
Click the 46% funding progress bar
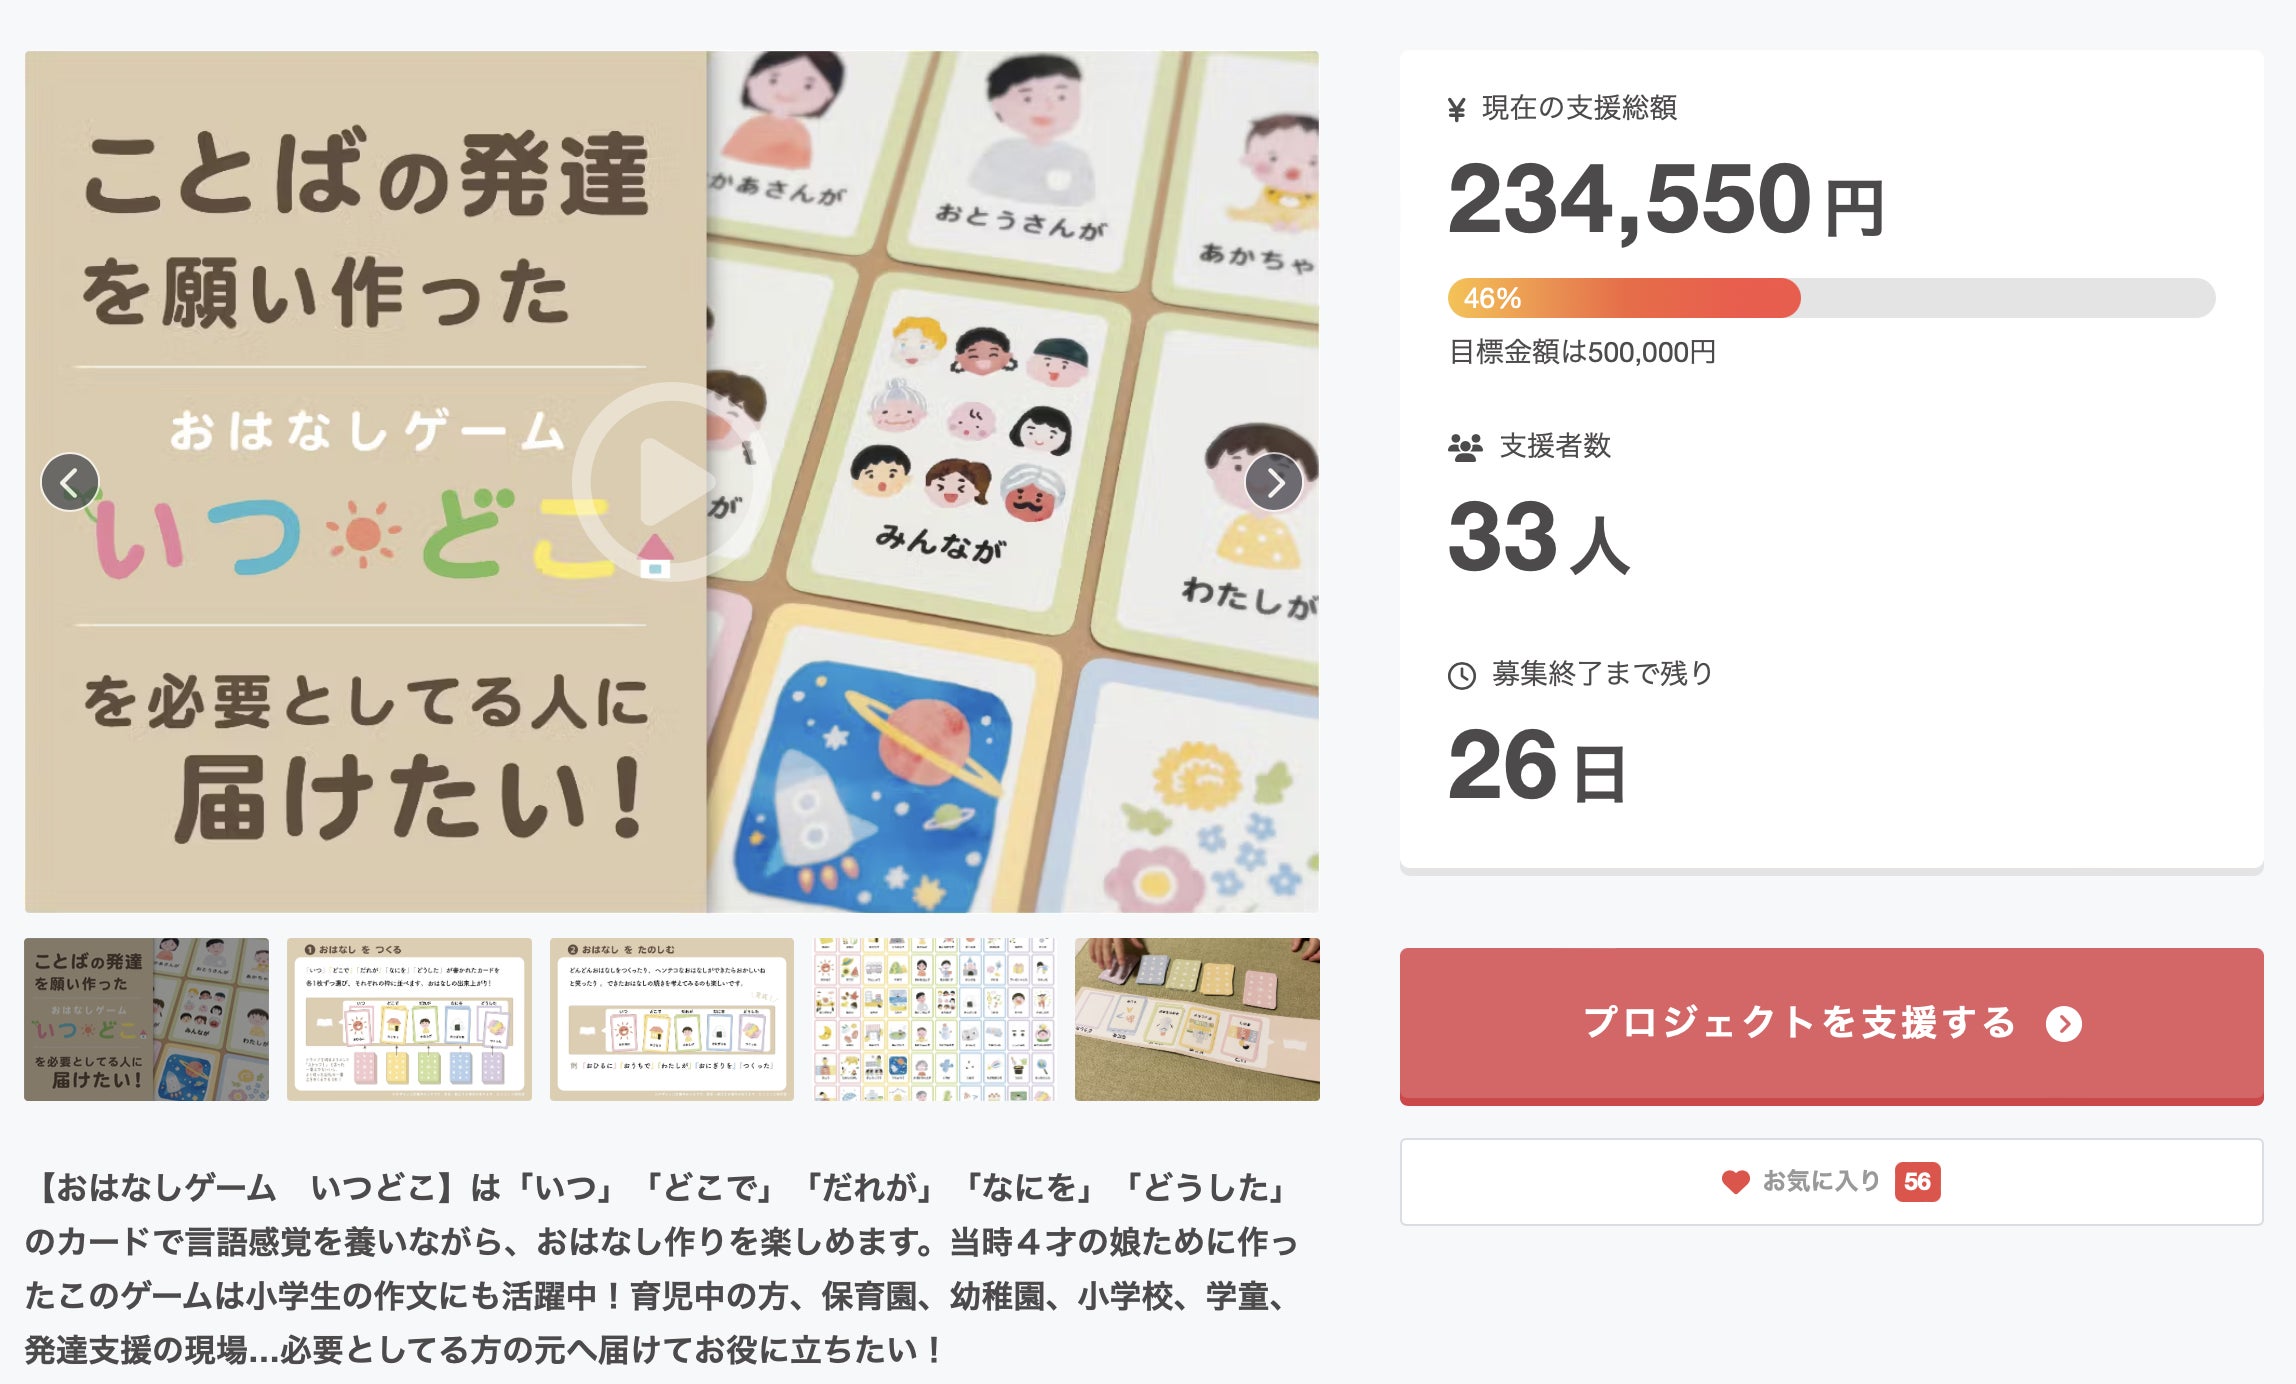(1831, 298)
